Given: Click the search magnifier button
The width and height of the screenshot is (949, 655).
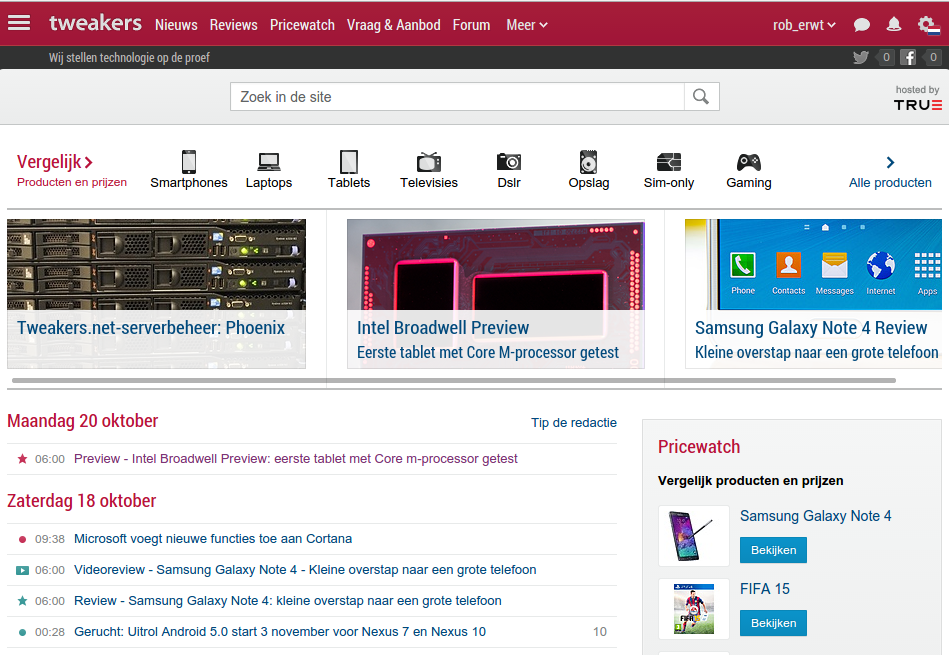Looking at the screenshot, I should (x=701, y=96).
